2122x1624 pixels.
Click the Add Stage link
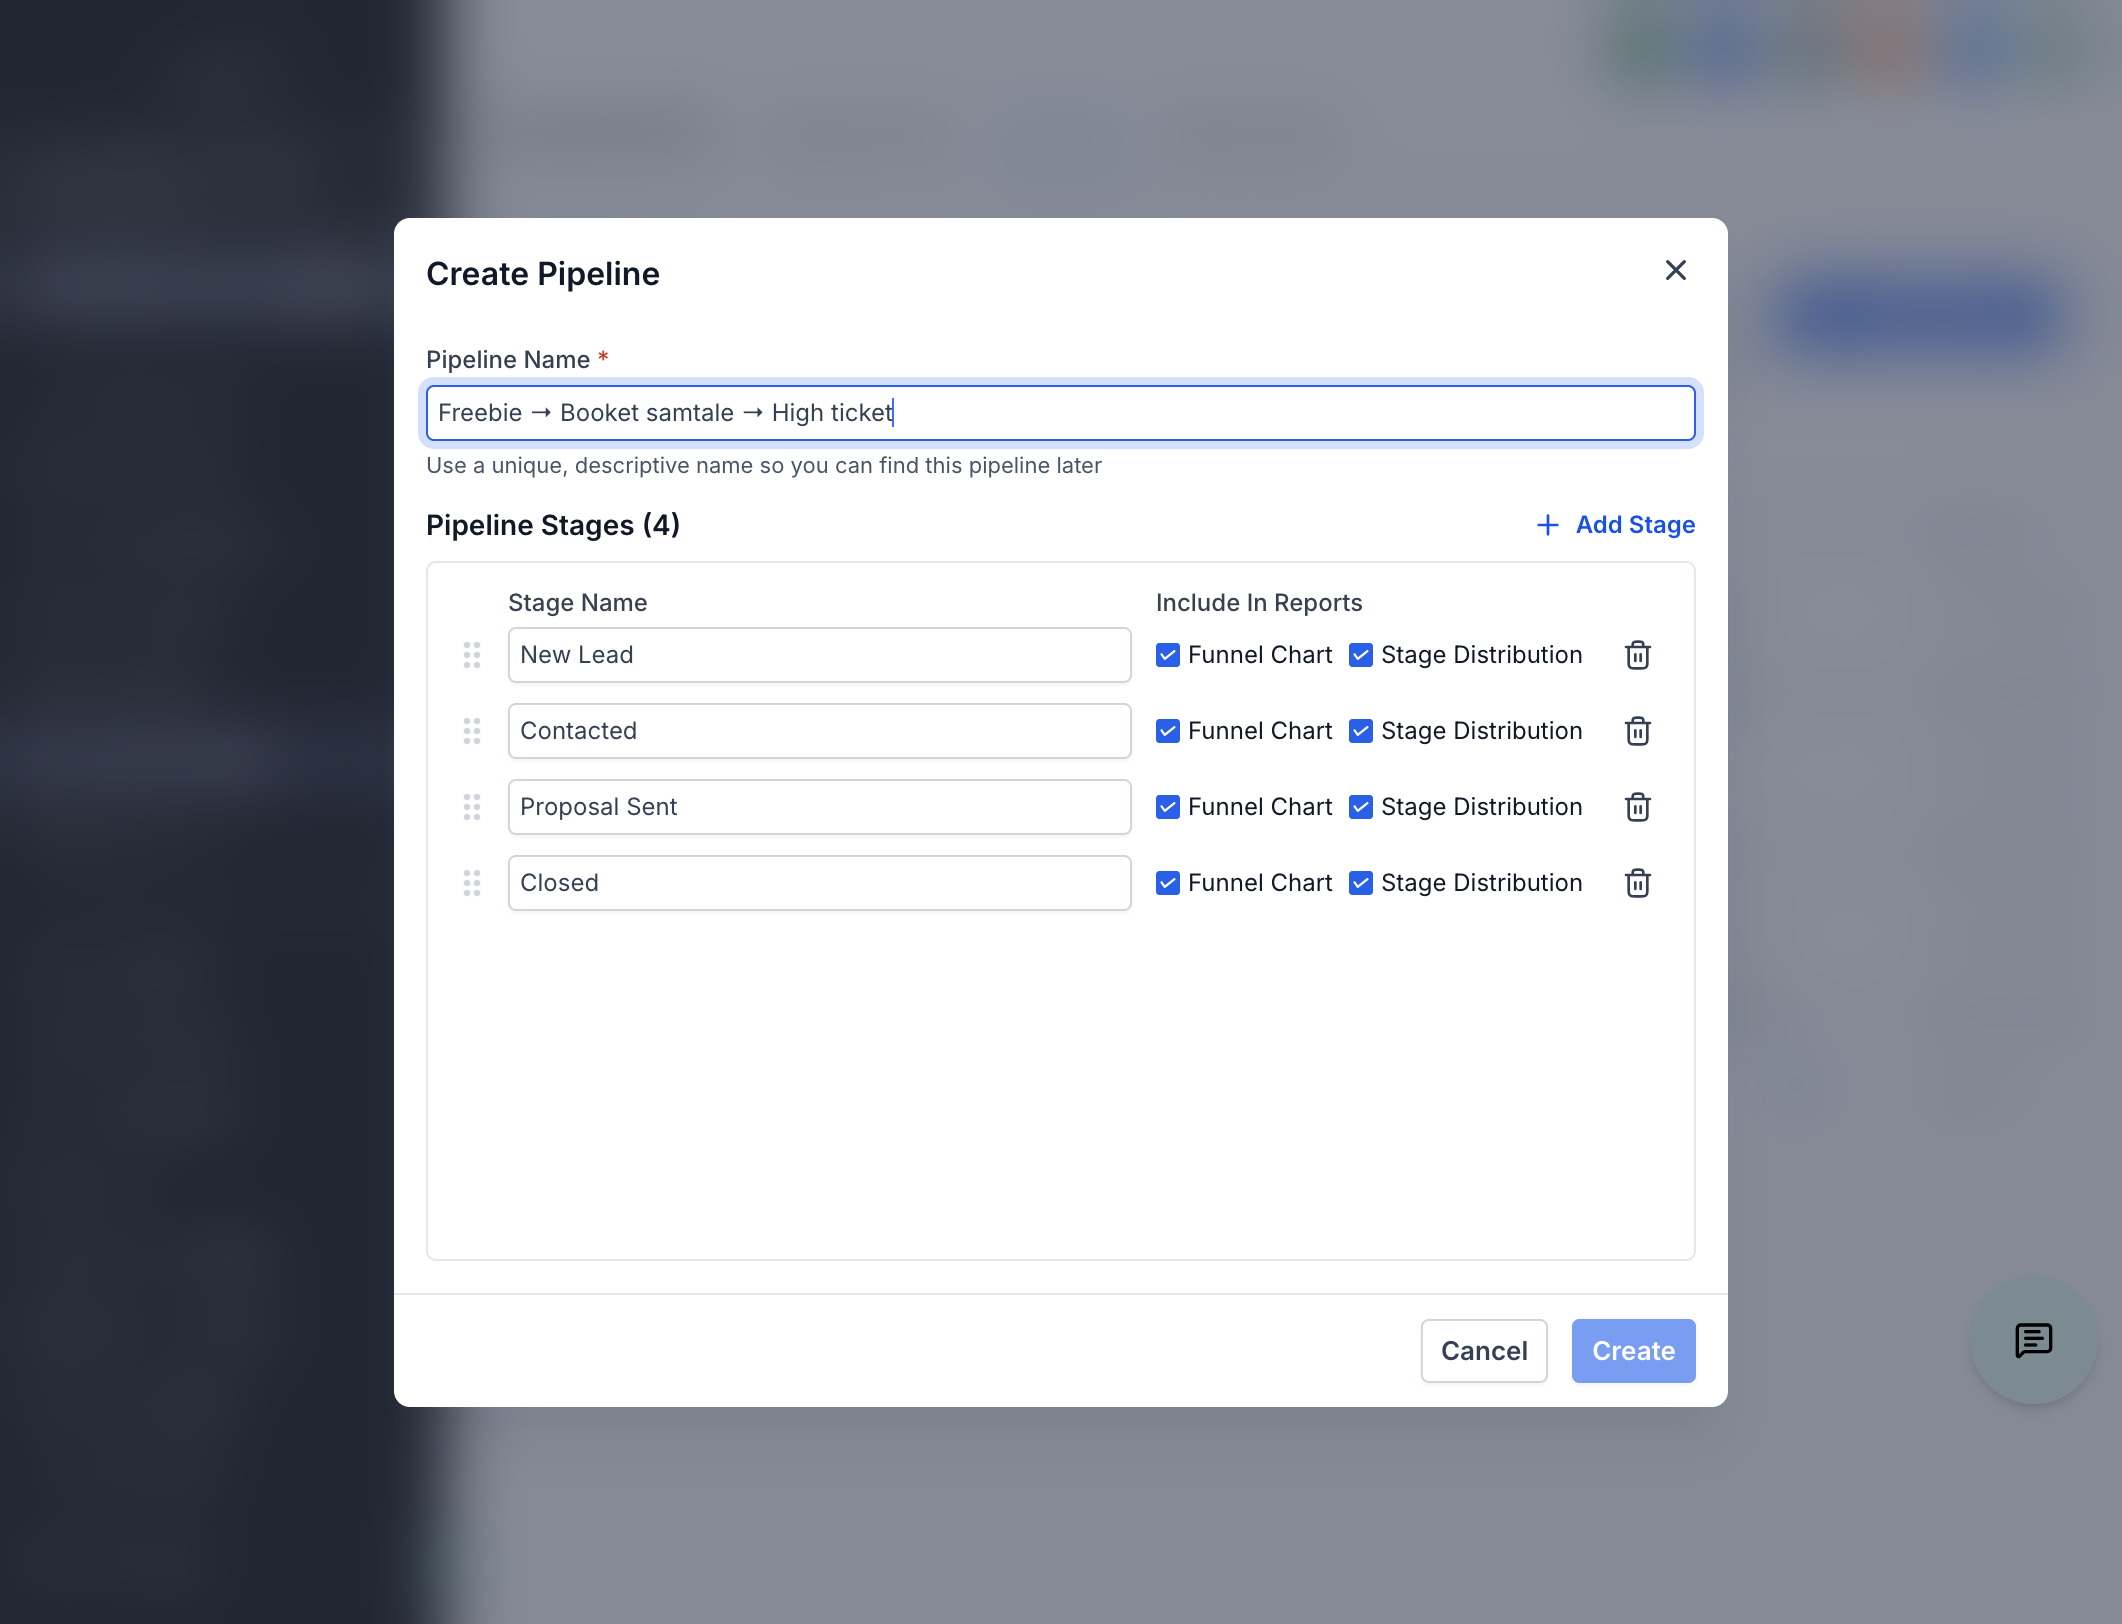(1615, 525)
